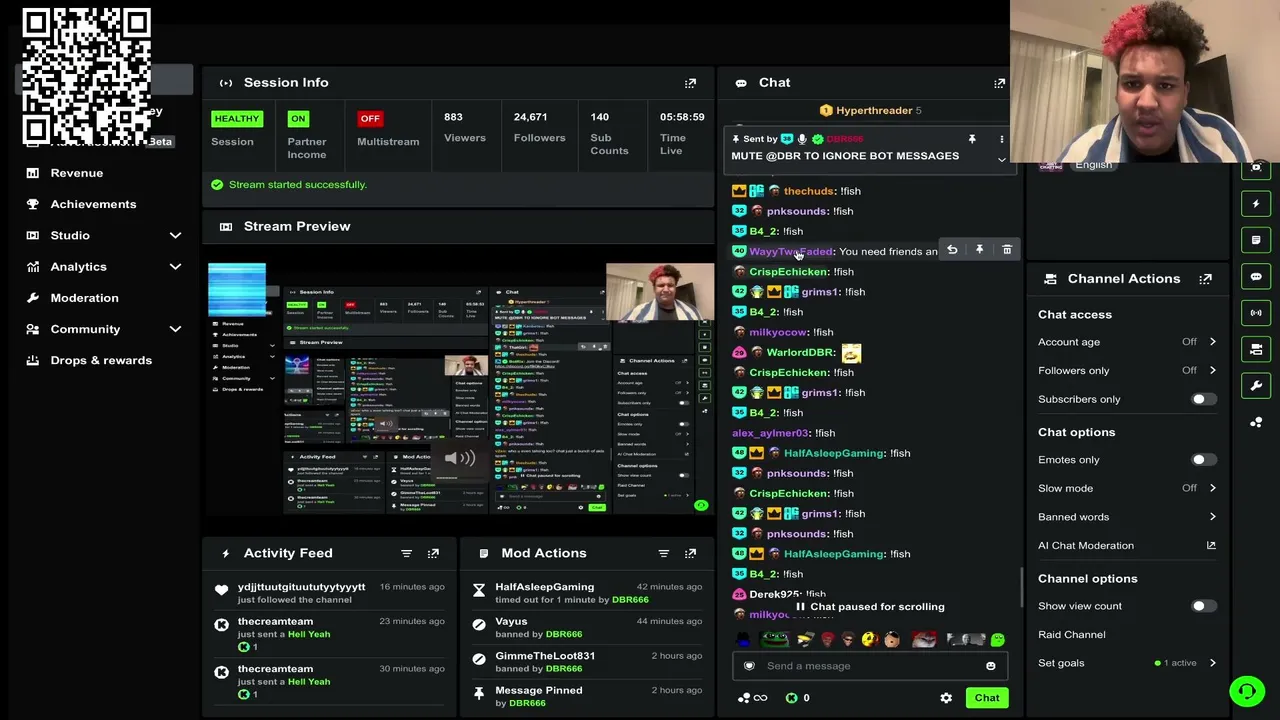Open Banned words settings chevron

click(1212, 517)
